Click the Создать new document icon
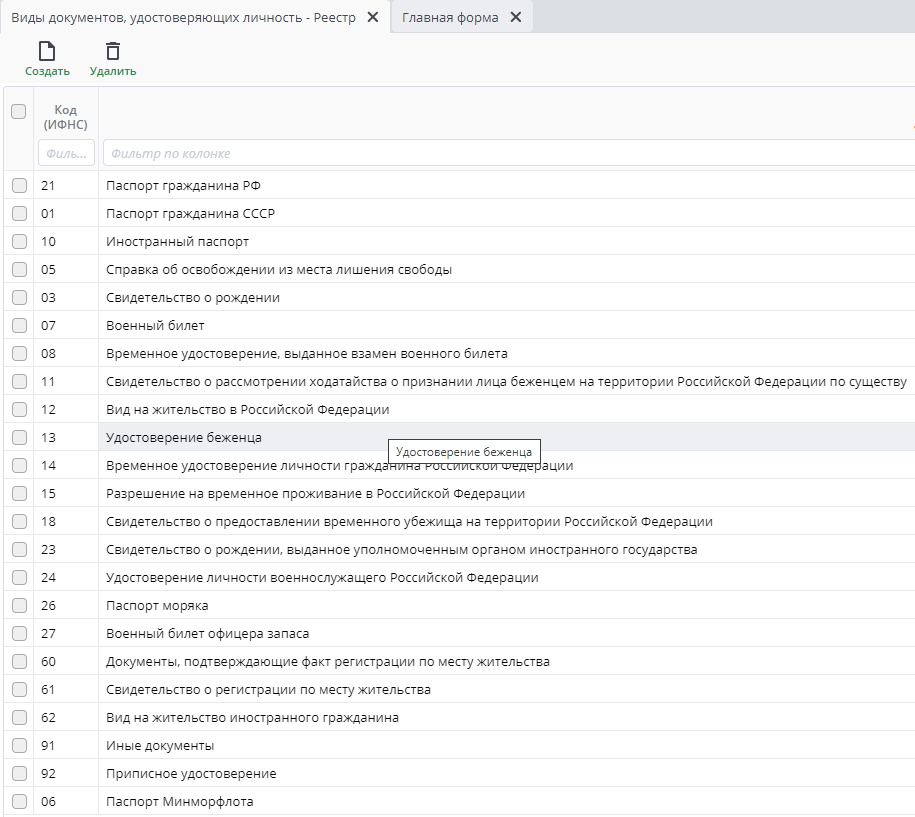 pos(47,52)
